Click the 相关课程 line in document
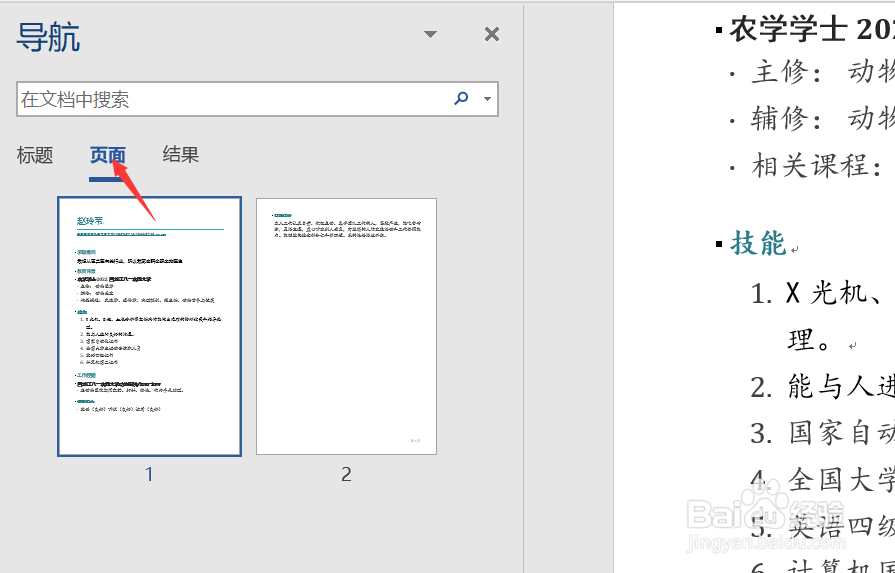The image size is (895, 573). pyautogui.click(x=817, y=166)
